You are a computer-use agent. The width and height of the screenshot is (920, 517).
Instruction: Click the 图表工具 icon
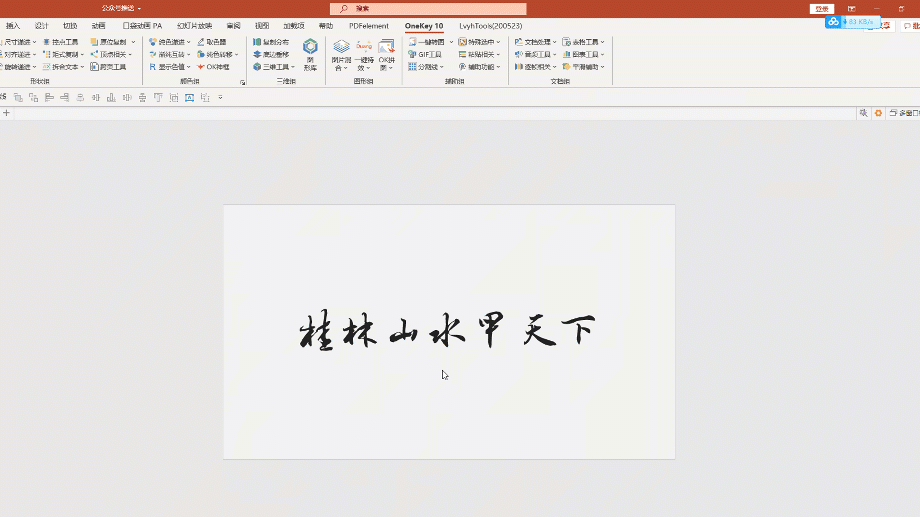(566, 55)
